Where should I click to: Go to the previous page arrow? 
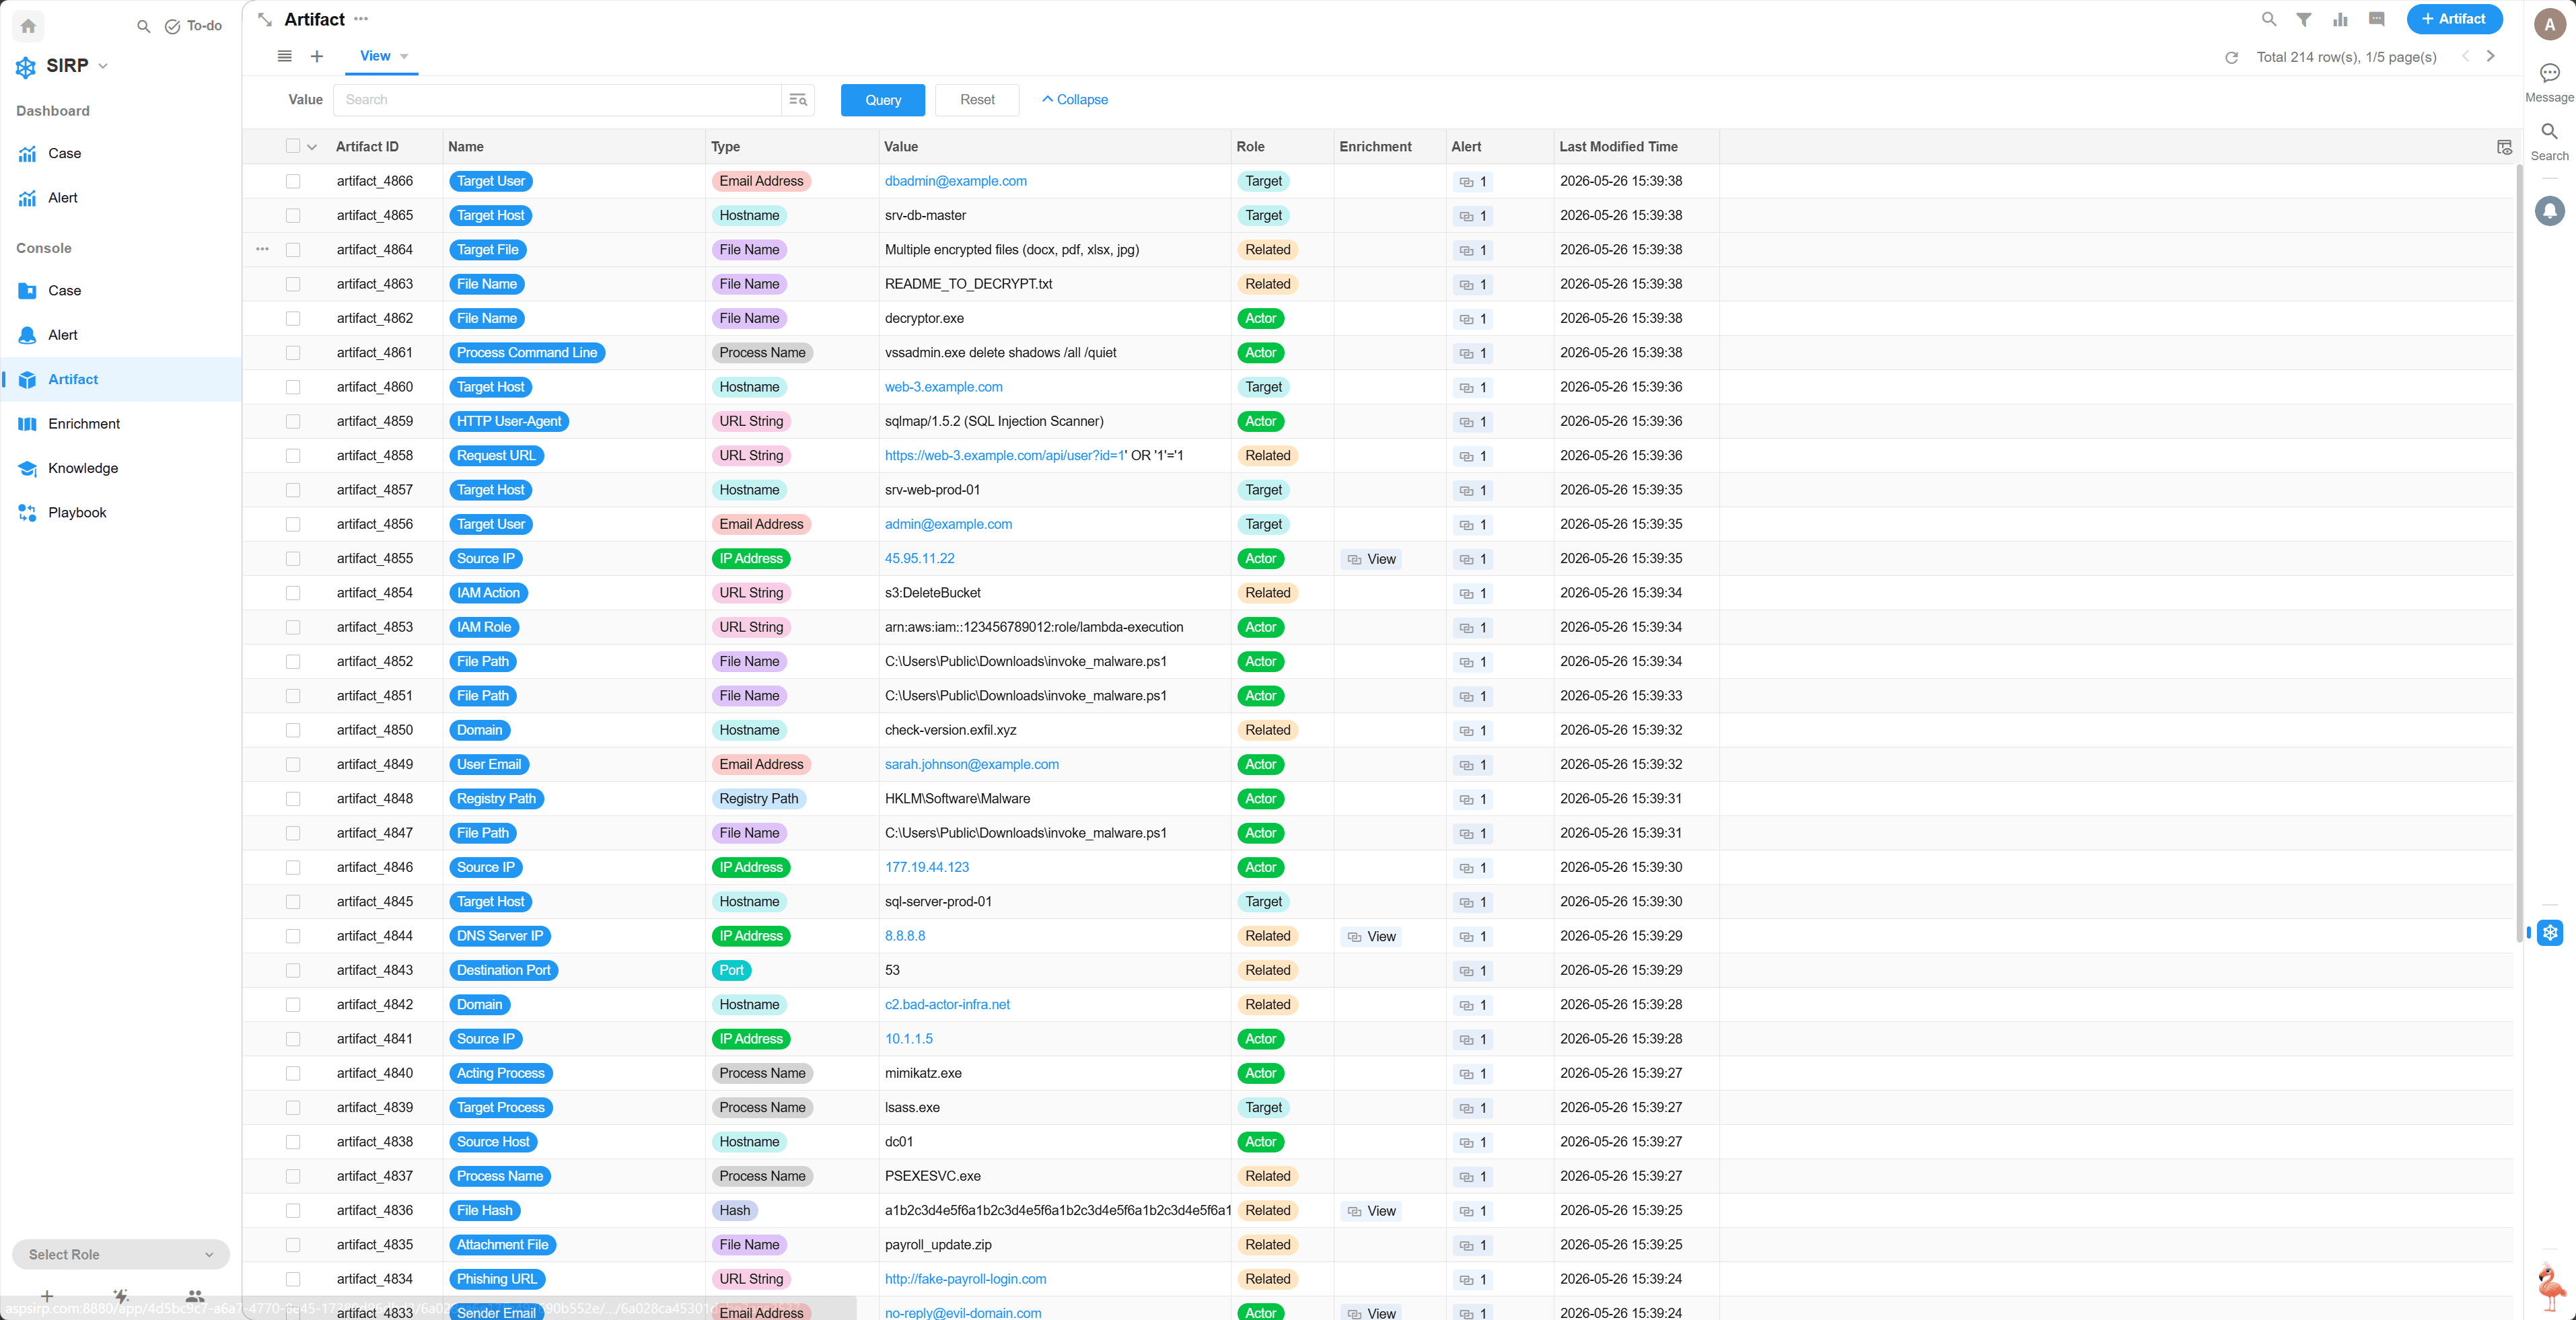(2465, 56)
